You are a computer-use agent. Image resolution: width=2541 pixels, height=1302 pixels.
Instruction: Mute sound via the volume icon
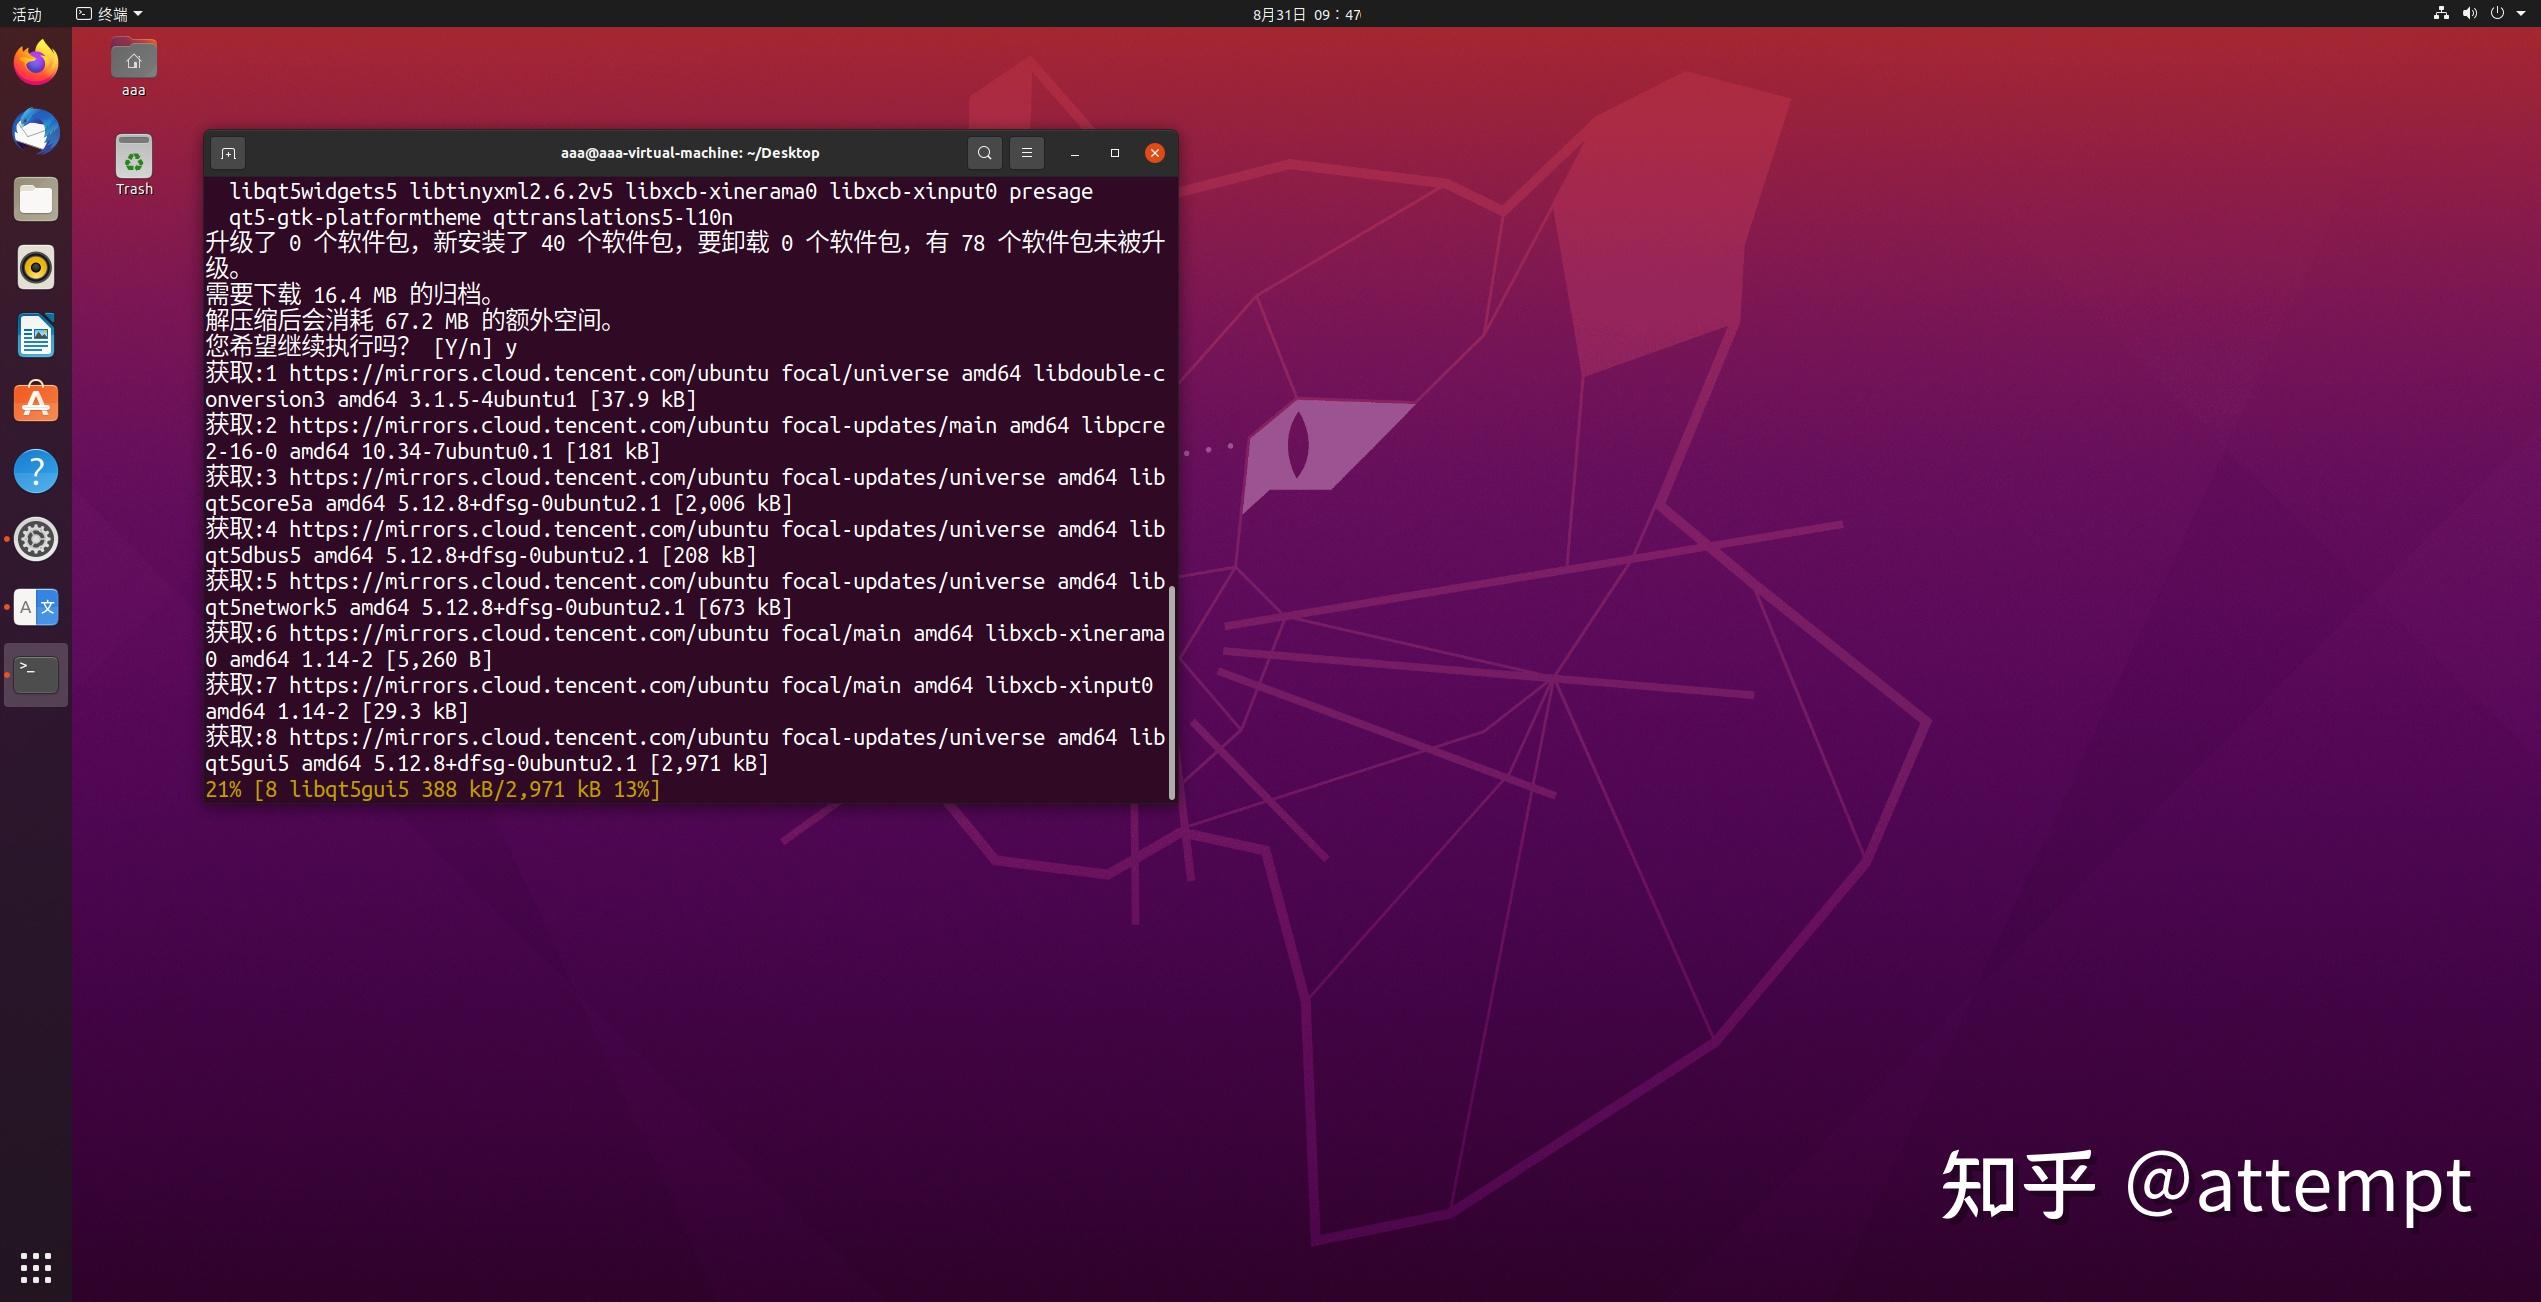[x=2470, y=13]
